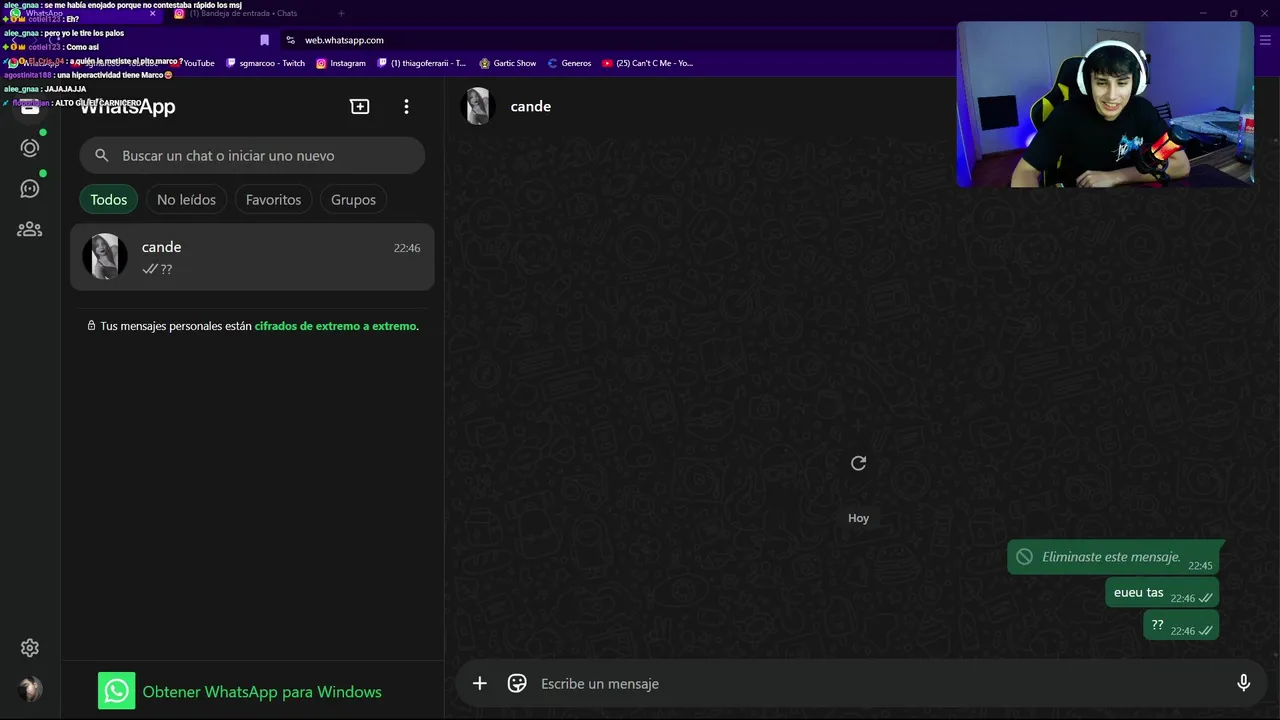Select the Todos filter tab
Viewport: 1280px width, 720px height.
(x=109, y=199)
